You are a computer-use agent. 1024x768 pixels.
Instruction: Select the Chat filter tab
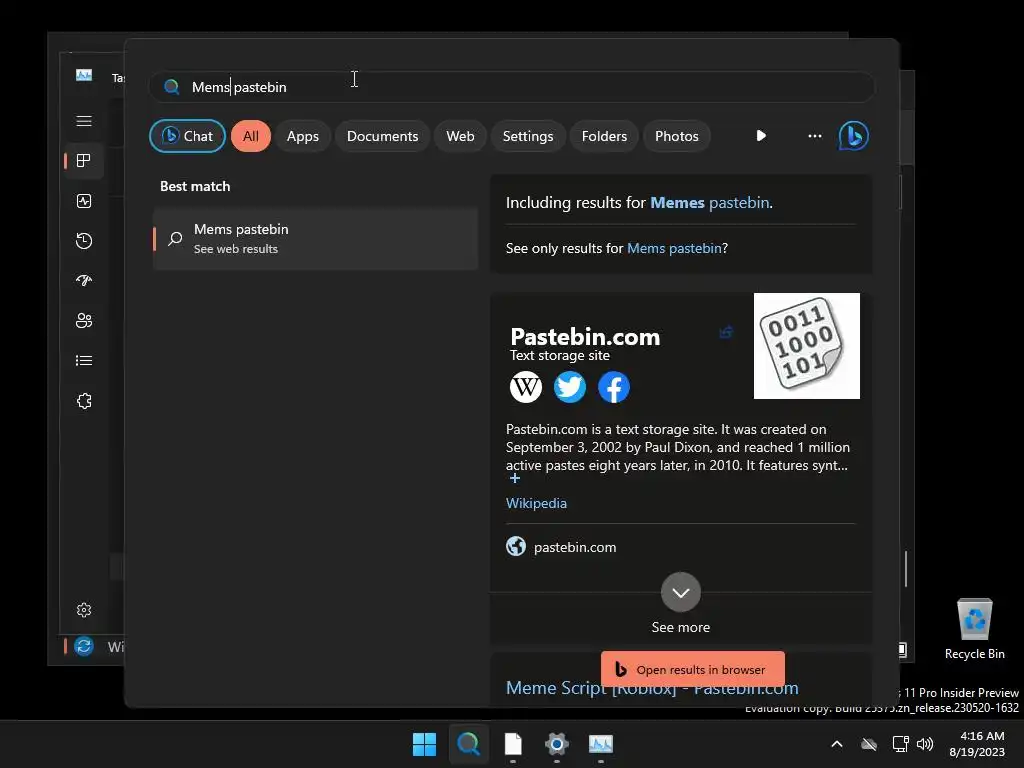(x=187, y=136)
